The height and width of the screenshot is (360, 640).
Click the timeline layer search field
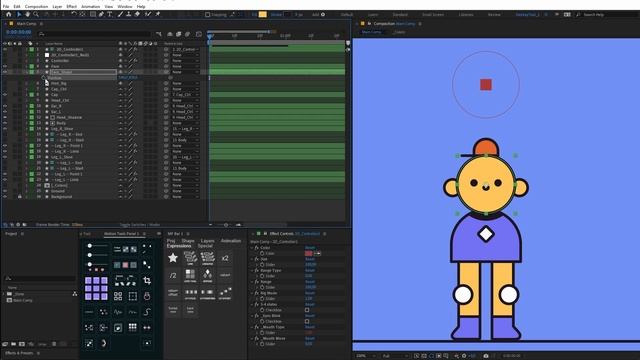95,34
